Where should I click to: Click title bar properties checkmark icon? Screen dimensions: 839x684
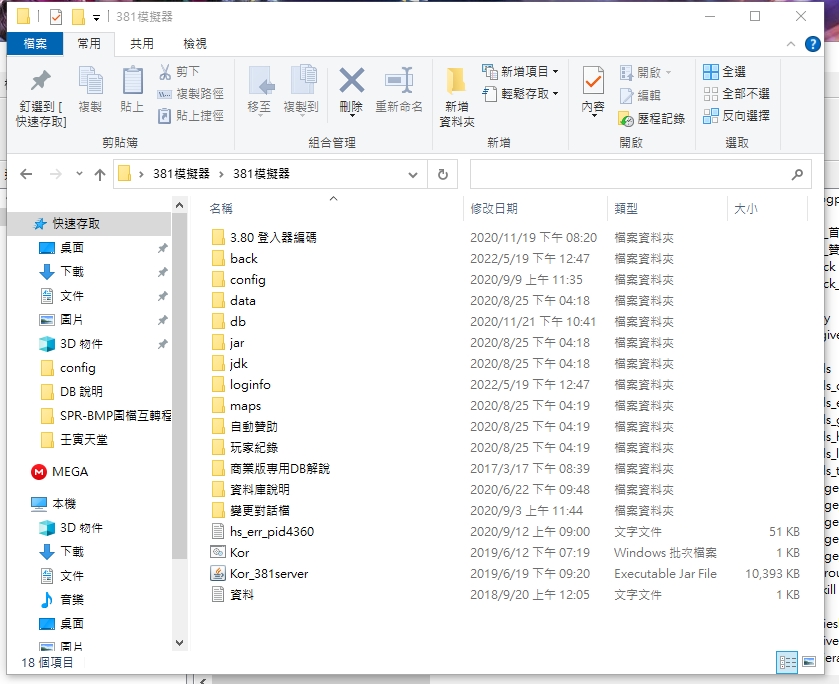(x=56, y=17)
